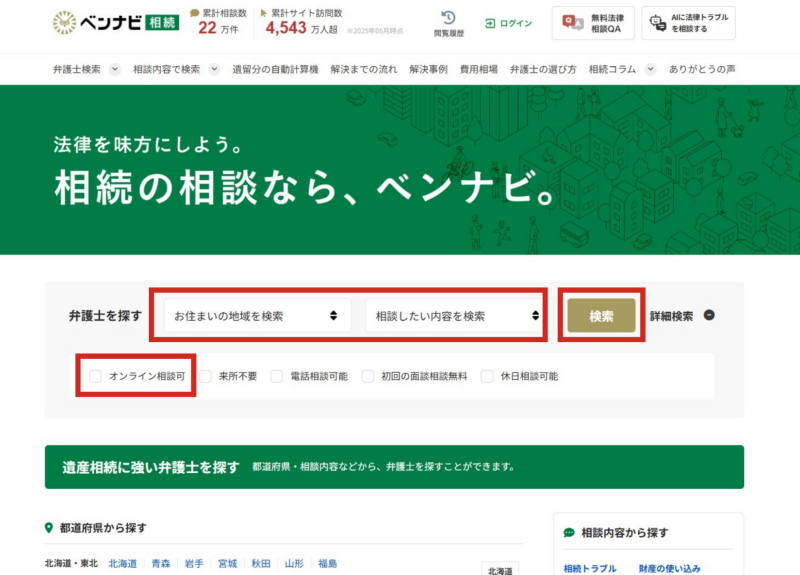Screen dimensions: 800x575
Task: Click the map pin icon by 都道府県から探す
Action: click(x=49, y=528)
